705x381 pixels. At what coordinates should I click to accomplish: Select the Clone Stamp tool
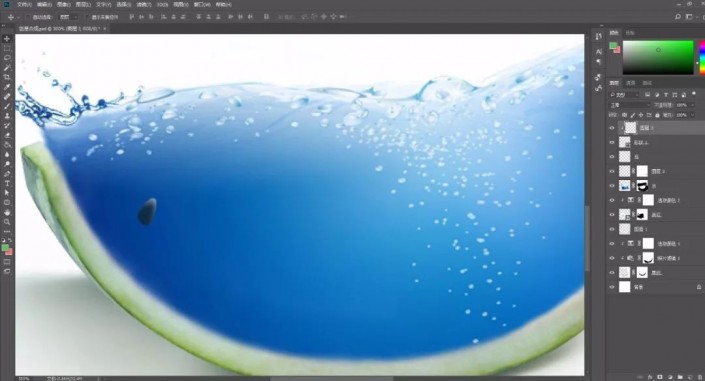[7, 116]
